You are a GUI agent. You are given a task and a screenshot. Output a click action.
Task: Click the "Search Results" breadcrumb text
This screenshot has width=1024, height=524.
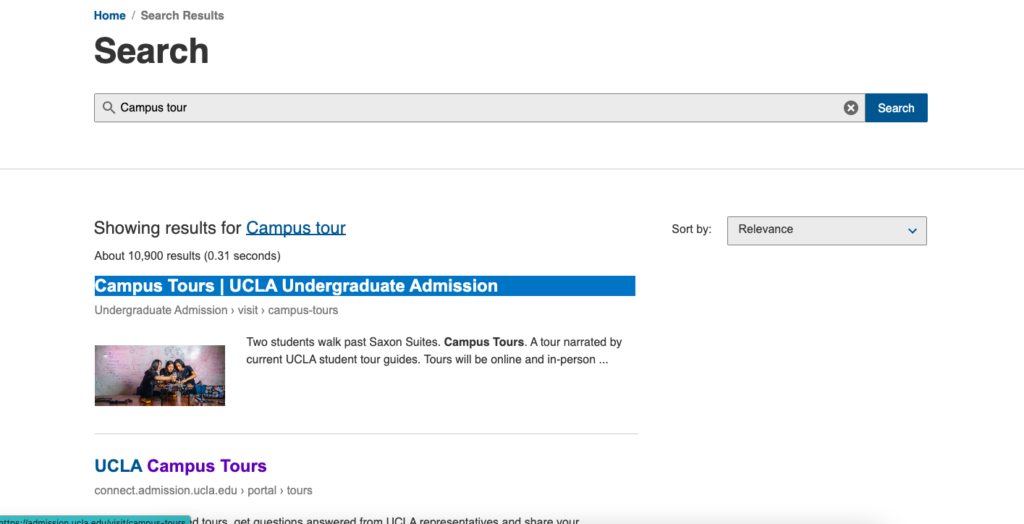click(182, 16)
